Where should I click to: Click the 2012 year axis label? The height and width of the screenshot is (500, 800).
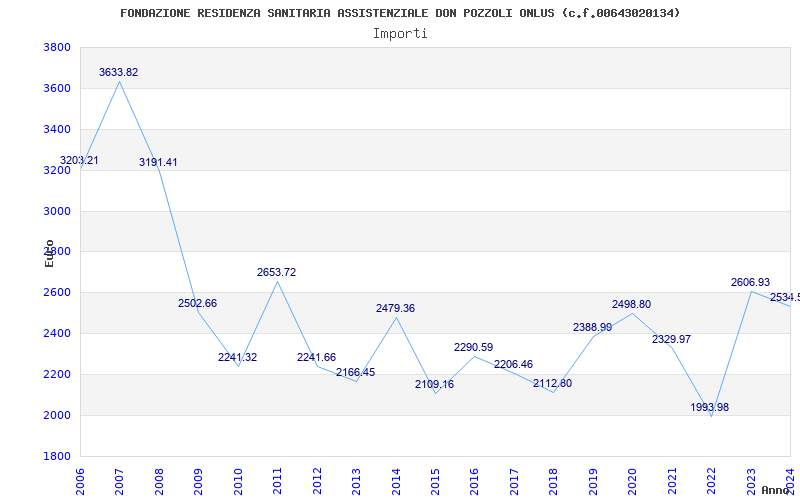[x=317, y=482]
